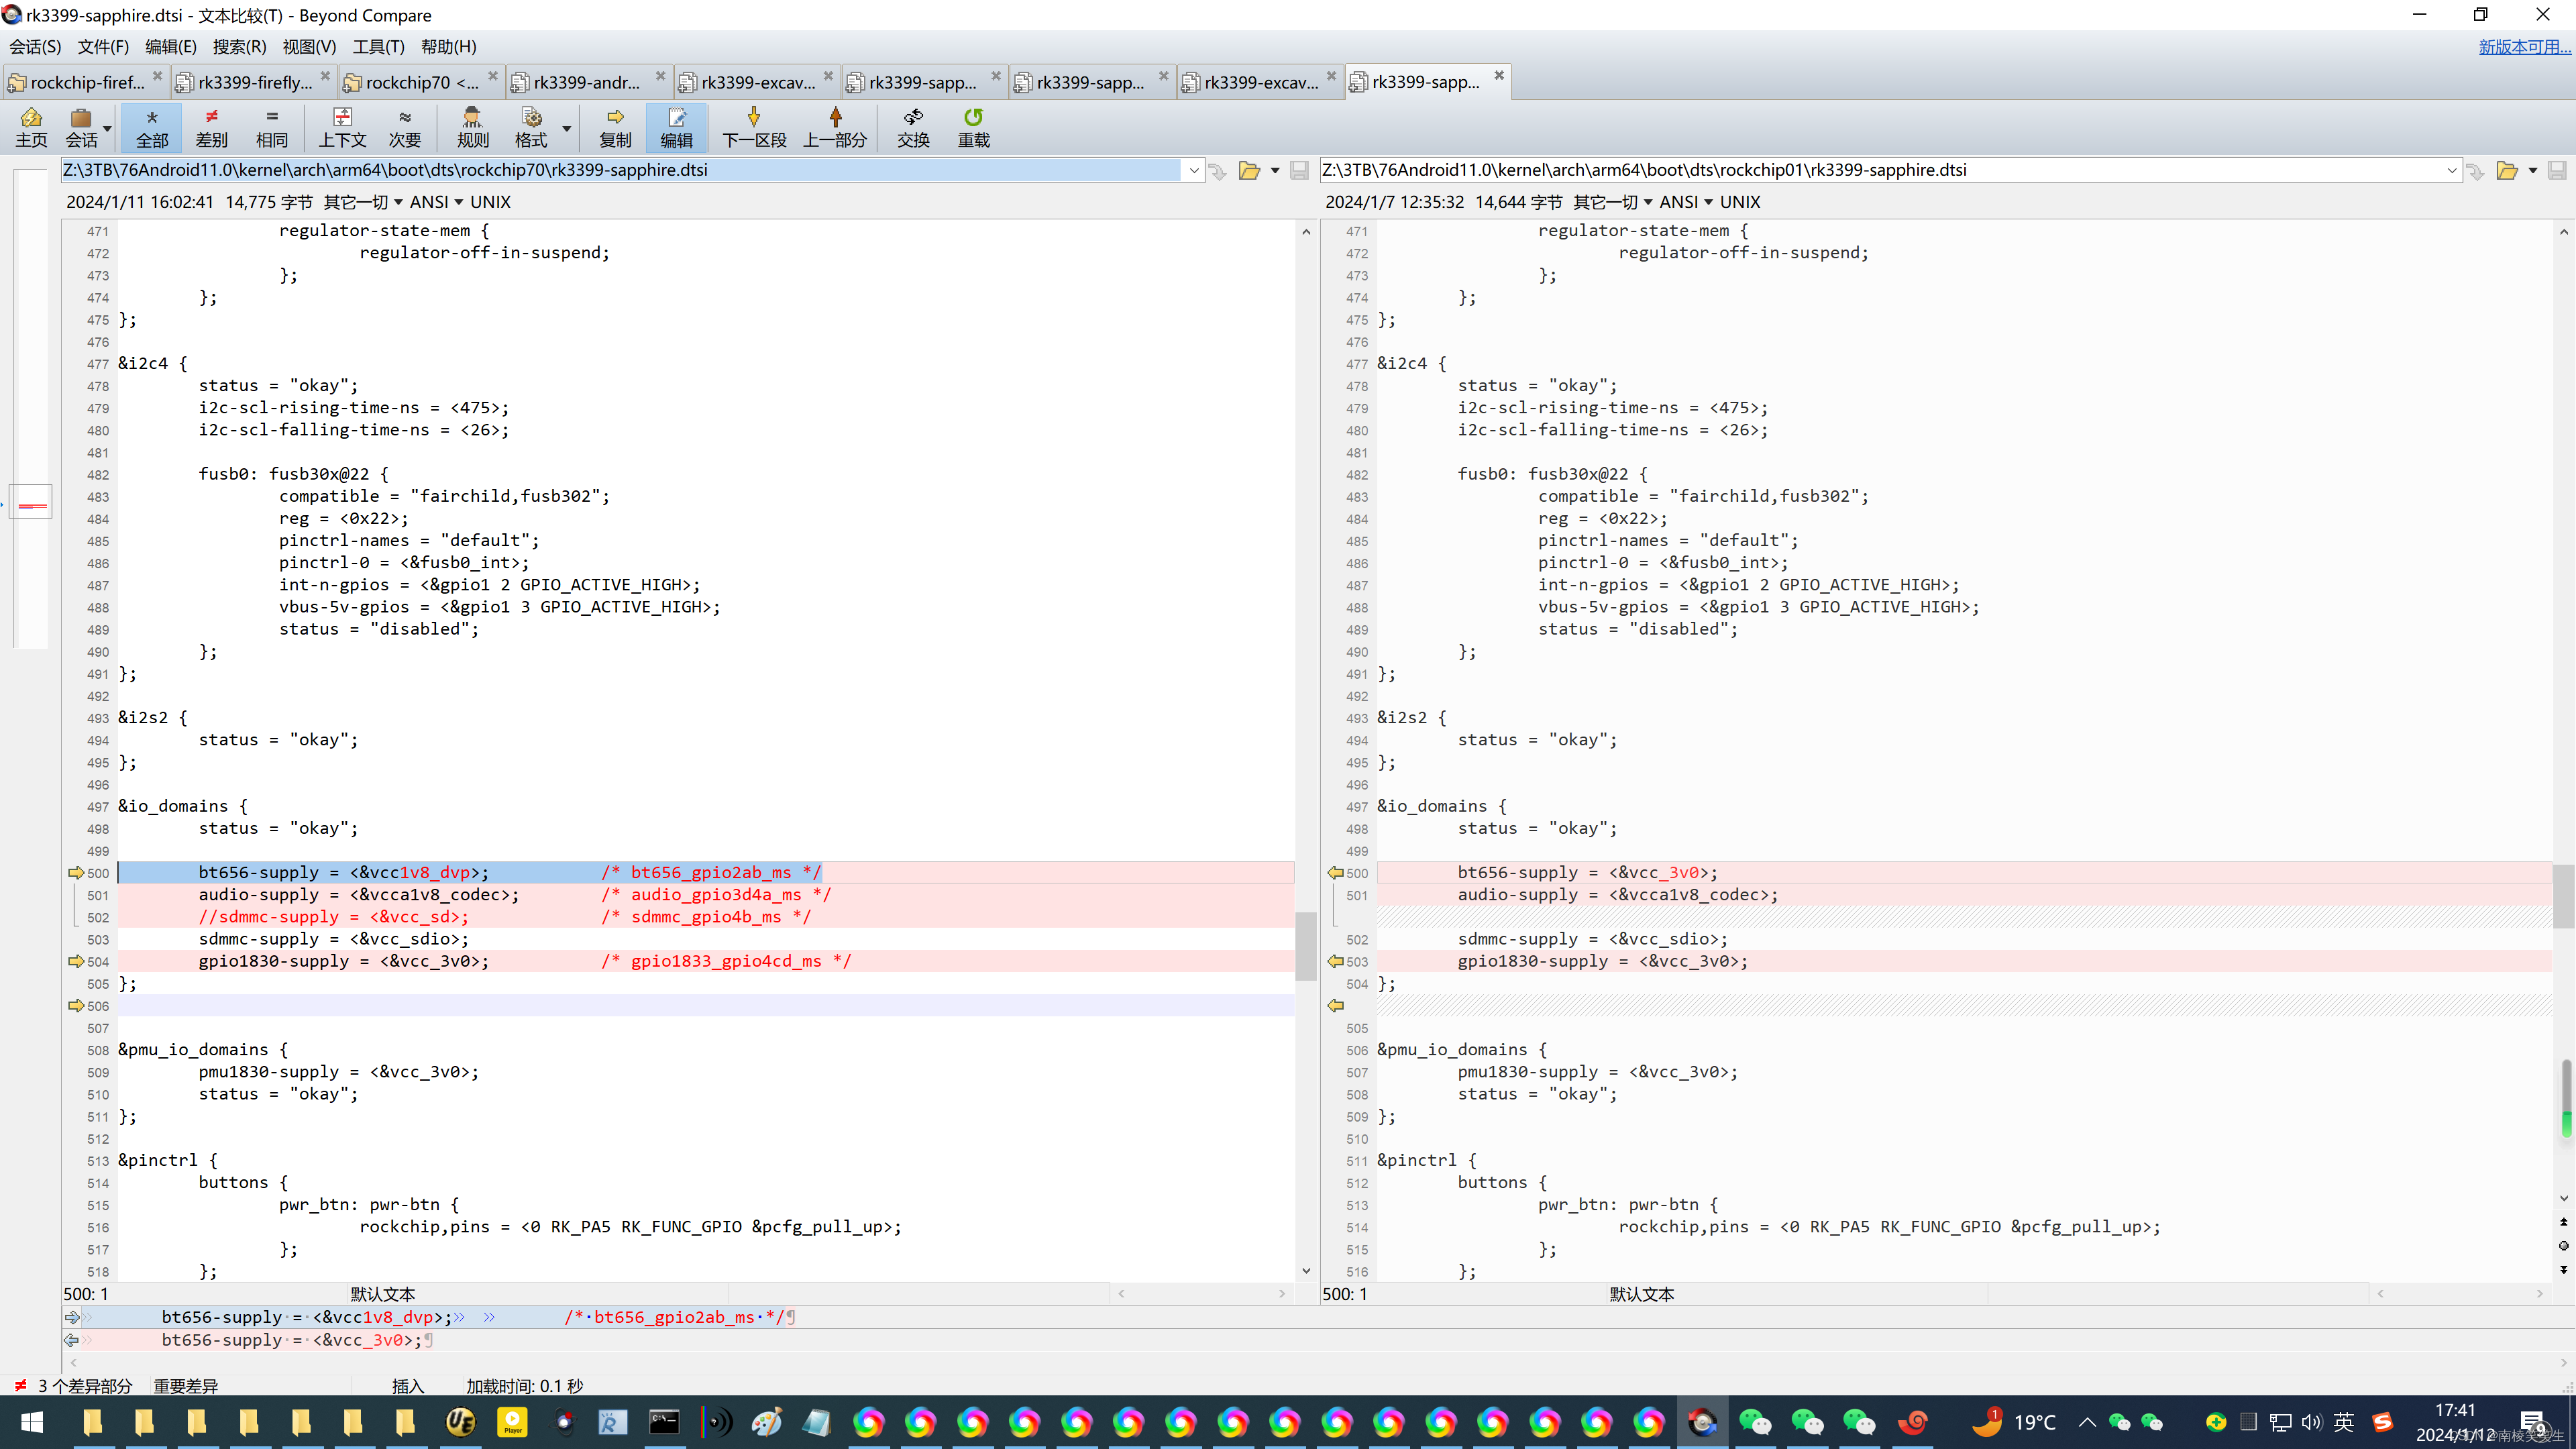Viewport: 2576px width, 1449px height.
Task: Open the 规则 rules tool
Action: pos(473,128)
